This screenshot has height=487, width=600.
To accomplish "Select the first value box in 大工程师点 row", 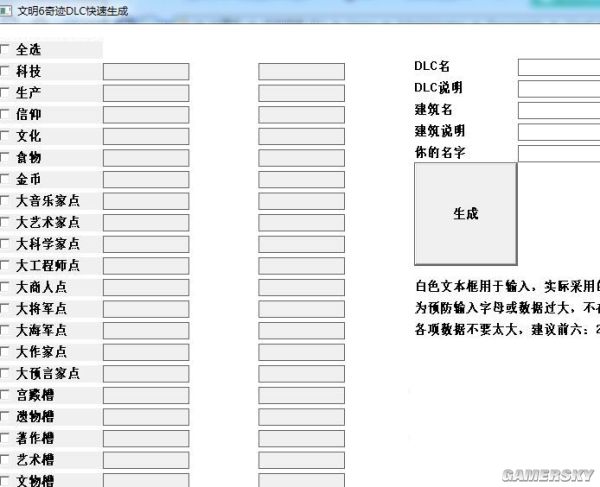I will coord(146,265).
